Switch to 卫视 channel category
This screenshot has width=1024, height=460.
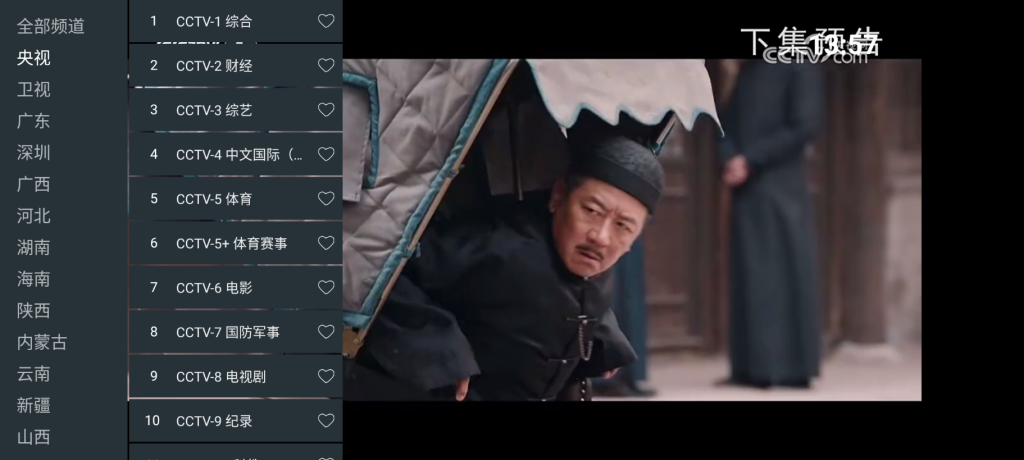(x=34, y=89)
